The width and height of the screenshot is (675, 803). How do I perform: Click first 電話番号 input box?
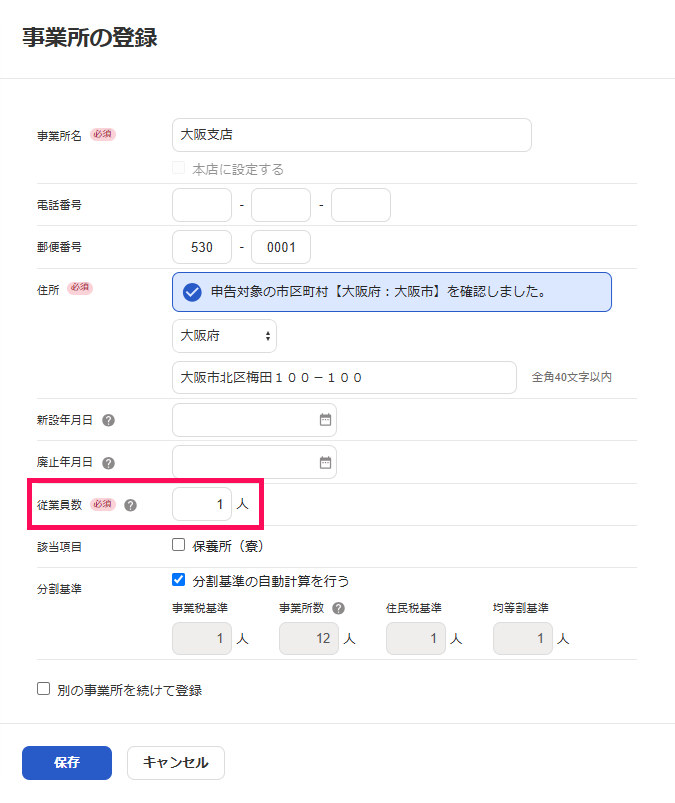pyautogui.click(x=202, y=205)
